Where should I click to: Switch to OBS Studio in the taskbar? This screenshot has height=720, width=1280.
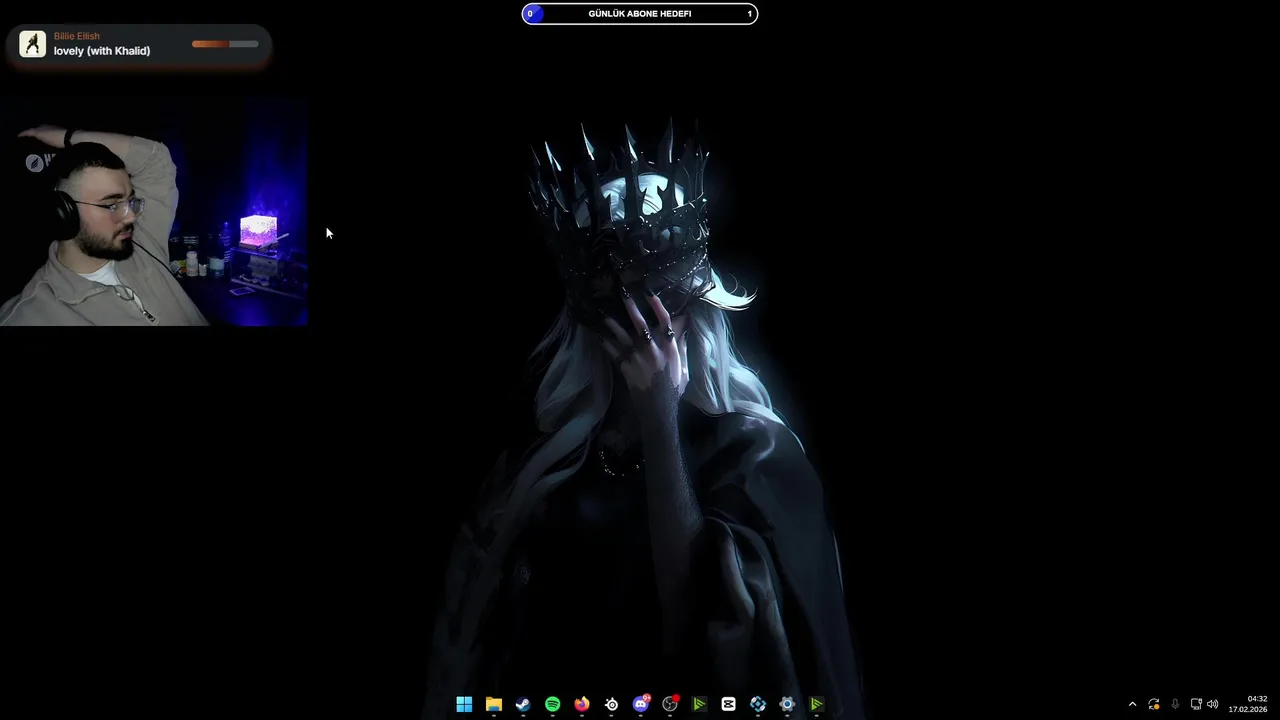[670, 704]
